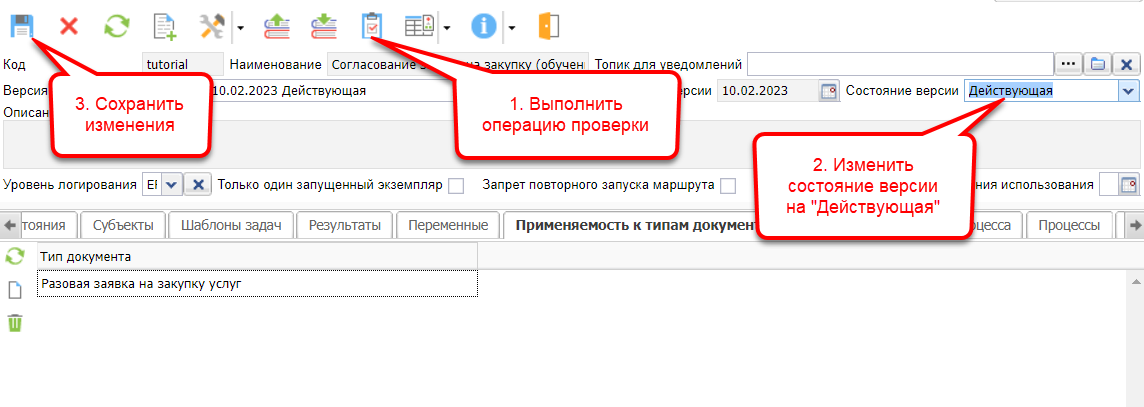1144x407 pixels.
Task: Click the upload books icon with up arrow
Action: [277, 26]
